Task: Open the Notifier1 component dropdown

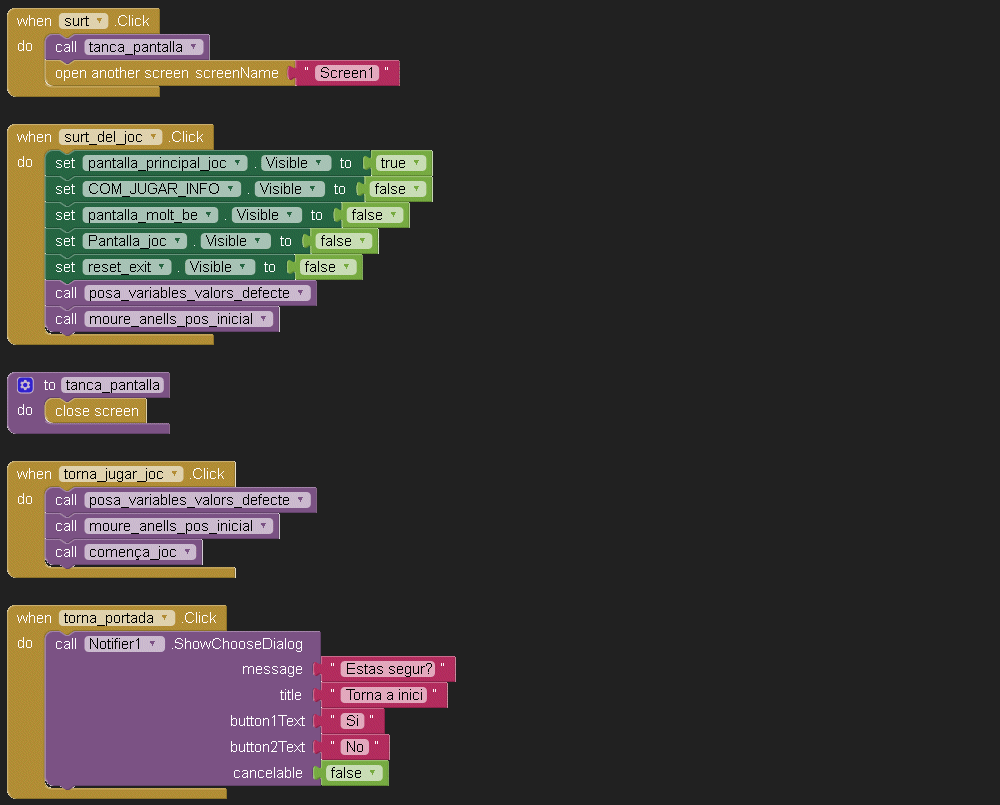Action: click(x=154, y=644)
